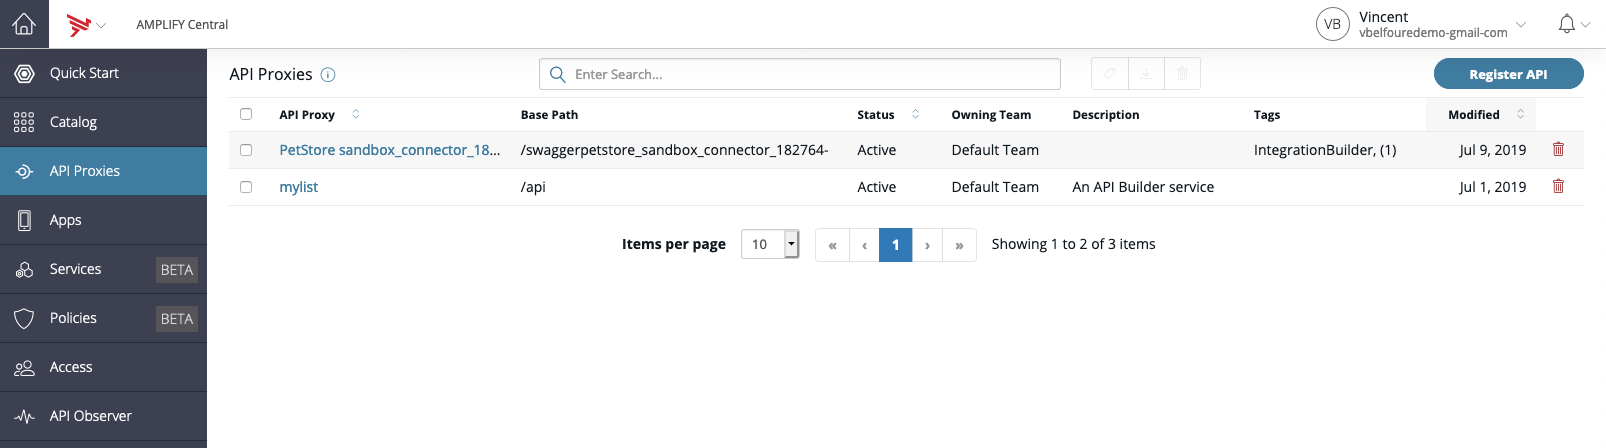This screenshot has width=1606, height=448.
Task: Open the notifications bell
Action: tap(1567, 24)
